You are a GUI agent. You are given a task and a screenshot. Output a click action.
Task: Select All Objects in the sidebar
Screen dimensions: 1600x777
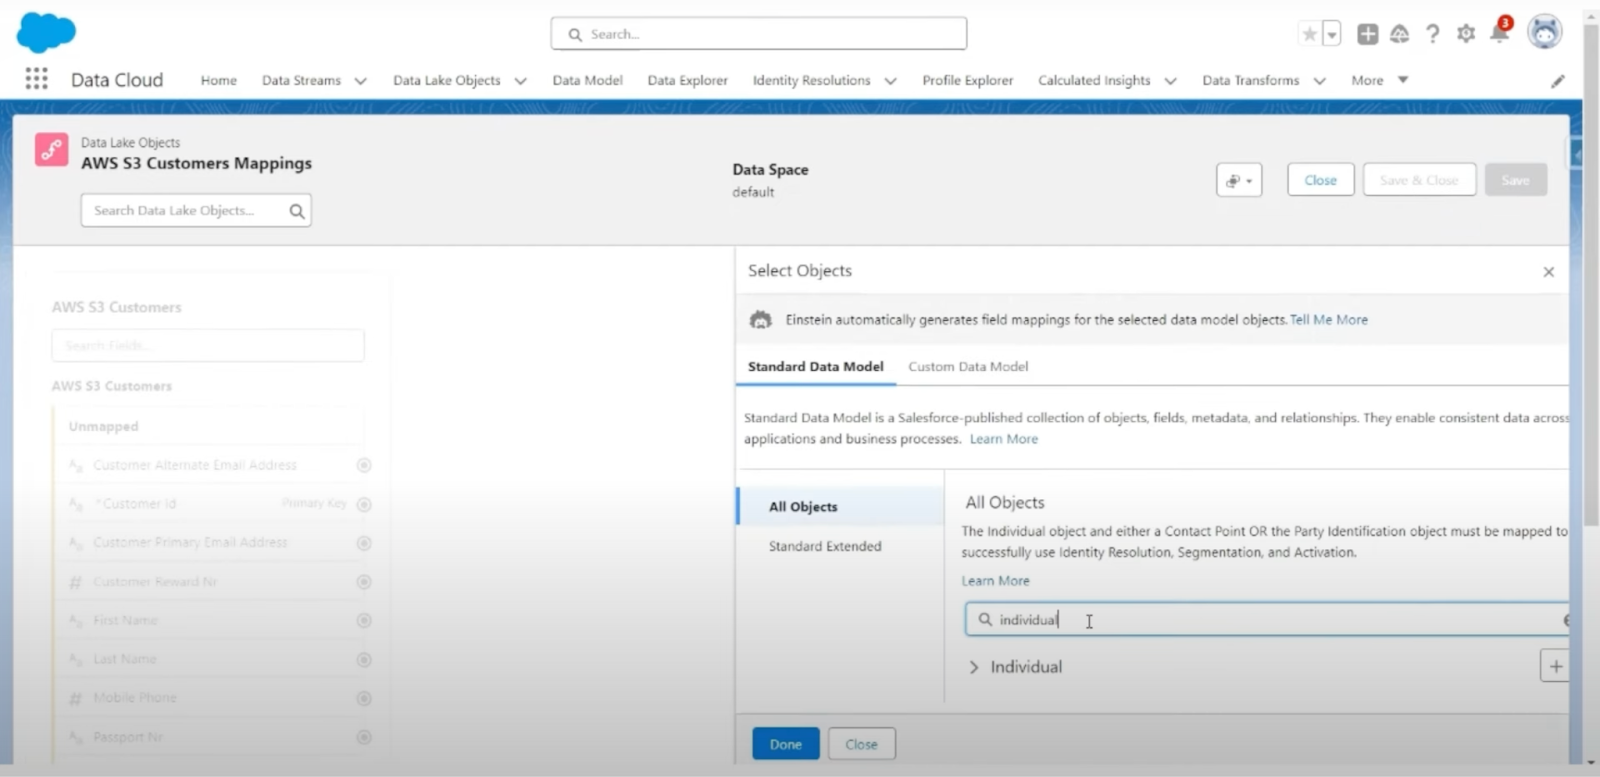point(841,507)
